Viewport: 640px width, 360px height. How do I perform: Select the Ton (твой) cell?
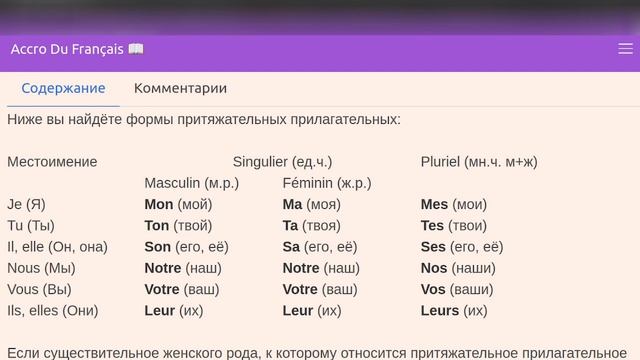(x=178, y=225)
